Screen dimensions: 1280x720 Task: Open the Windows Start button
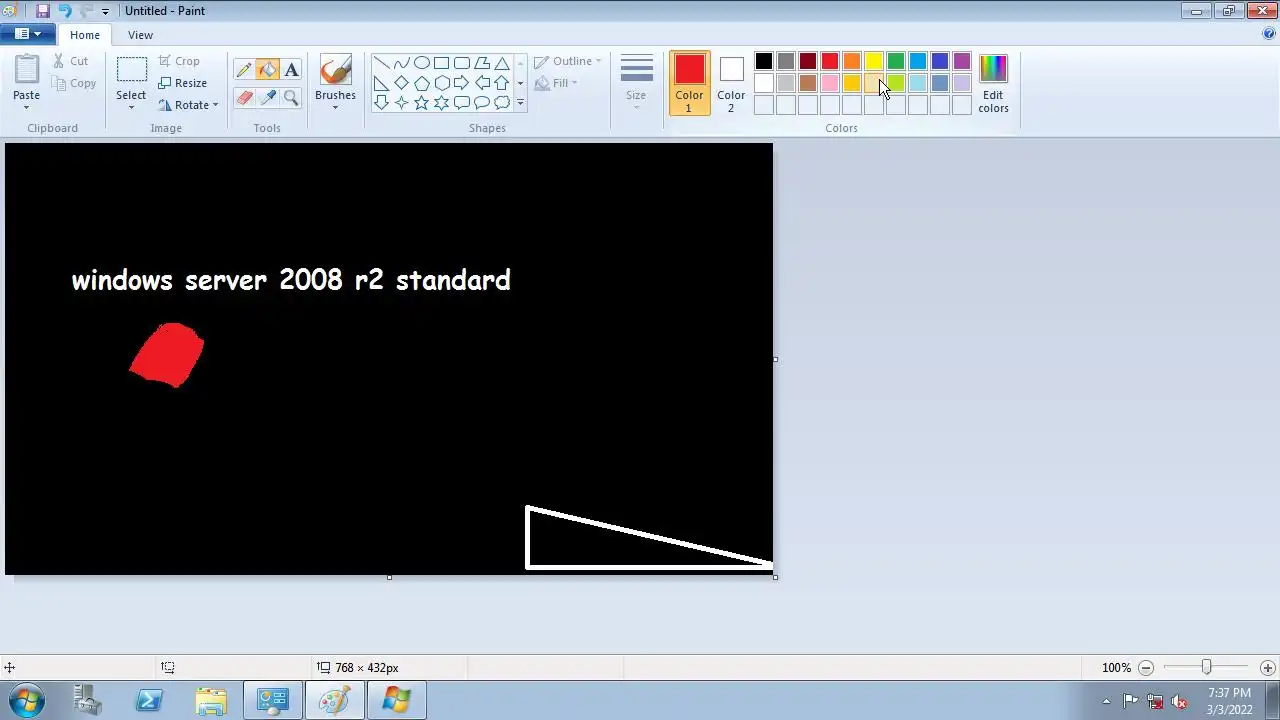pos(26,700)
